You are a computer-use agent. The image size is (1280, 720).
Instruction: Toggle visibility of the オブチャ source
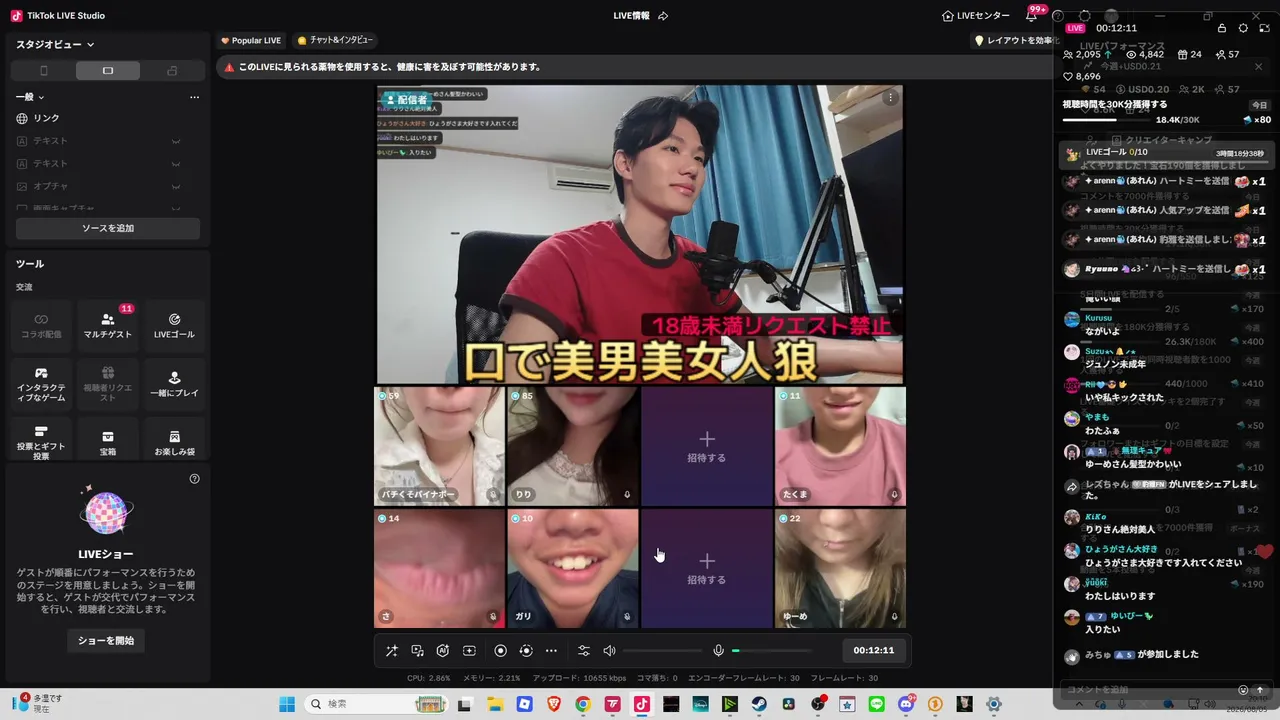click(176, 186)
